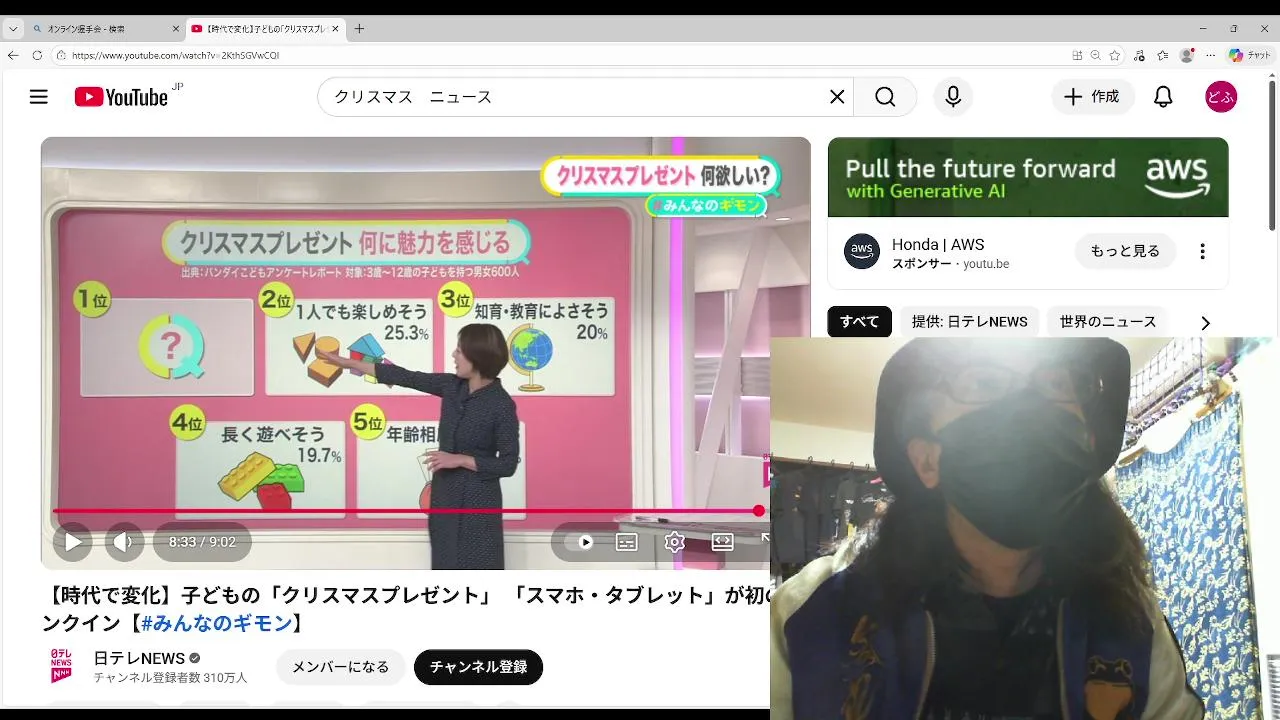Toggle autoplay switch in player
This screenshot has width=1280, height=720.
pyautogui.click(x=579, y=542)
